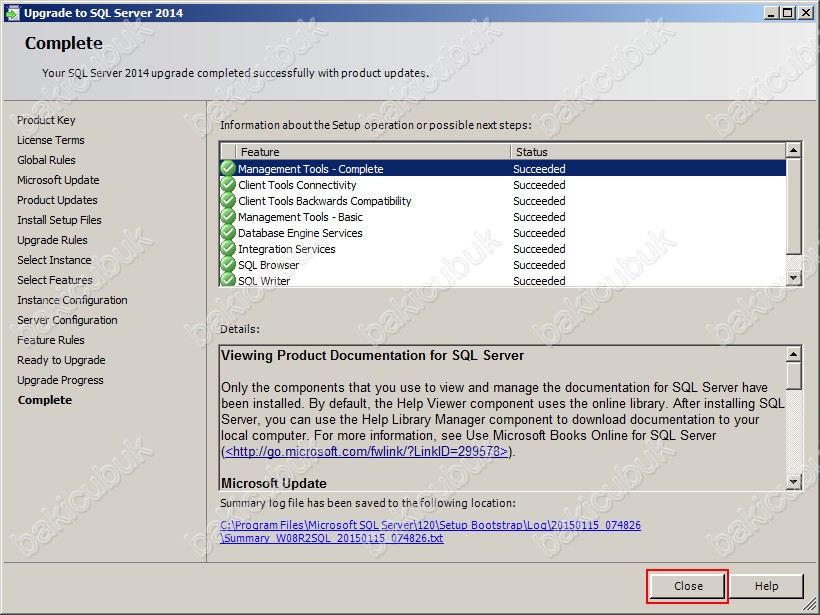The width and height of the screenshot is (820, 615).
Task: Select the SQL Browser feature row
Action: click(503, 265)
